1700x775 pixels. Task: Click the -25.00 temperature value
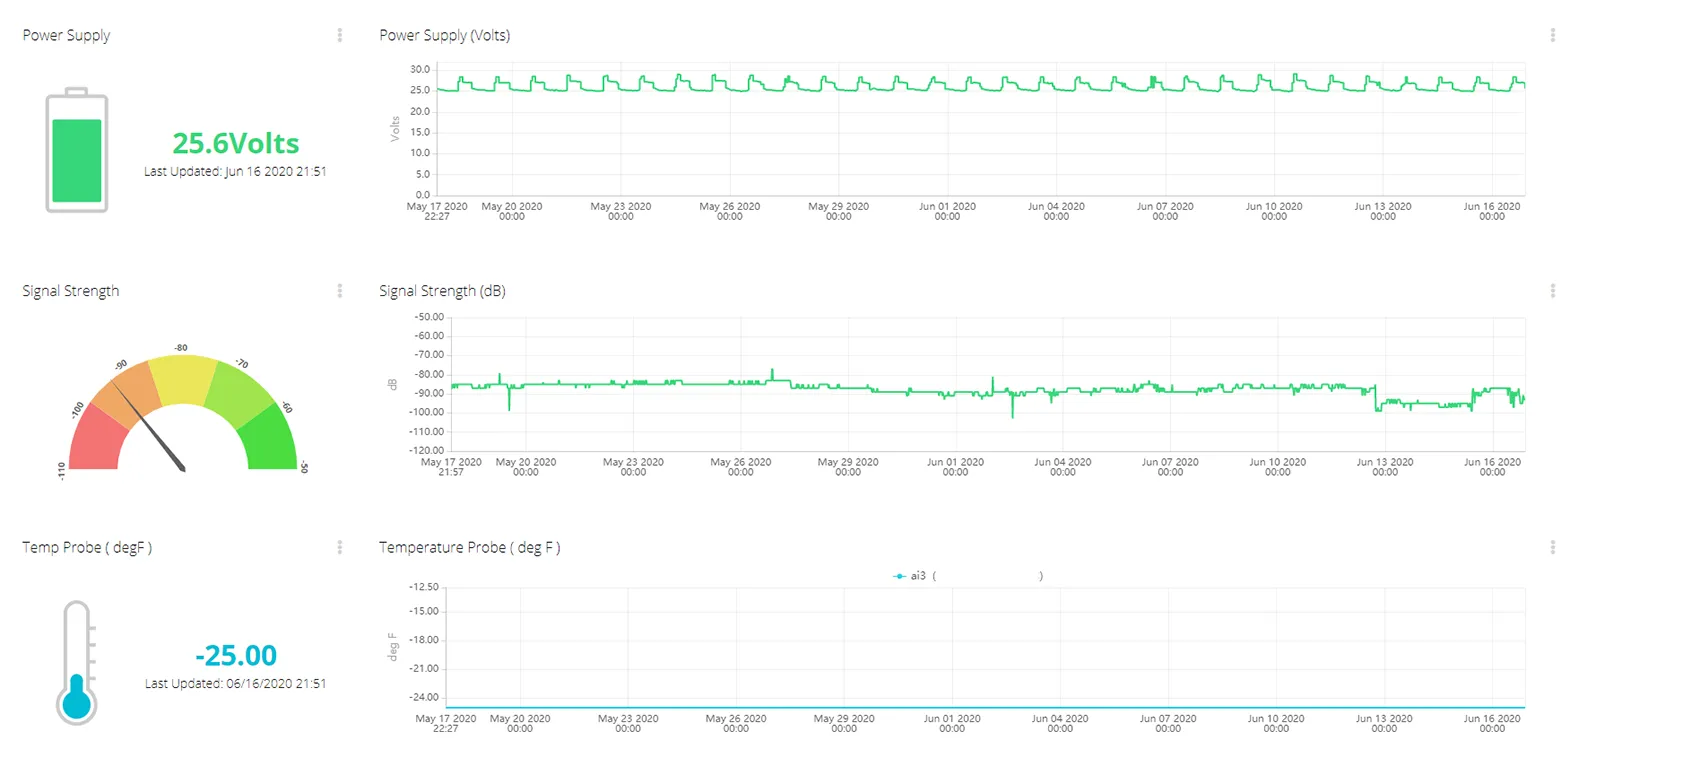pyautogui.click(x=236, y=656)
